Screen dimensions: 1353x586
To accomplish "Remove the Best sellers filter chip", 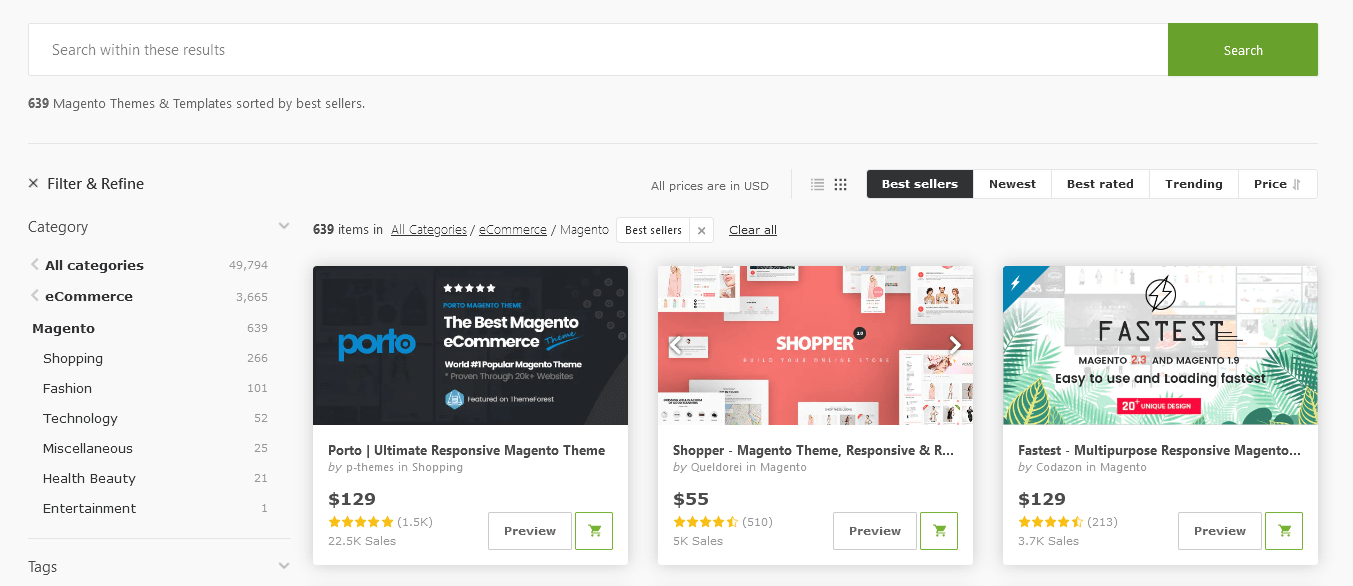I will coord(700,229).
